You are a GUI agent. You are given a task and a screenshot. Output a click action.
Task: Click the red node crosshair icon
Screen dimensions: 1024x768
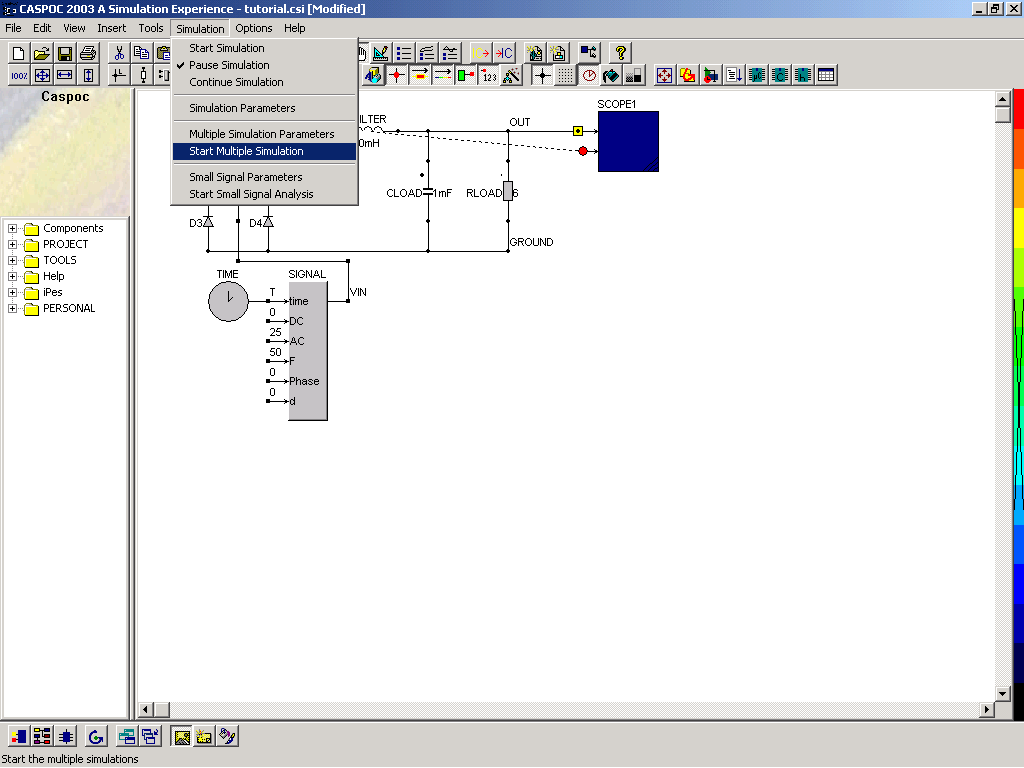tap(396, 75)
